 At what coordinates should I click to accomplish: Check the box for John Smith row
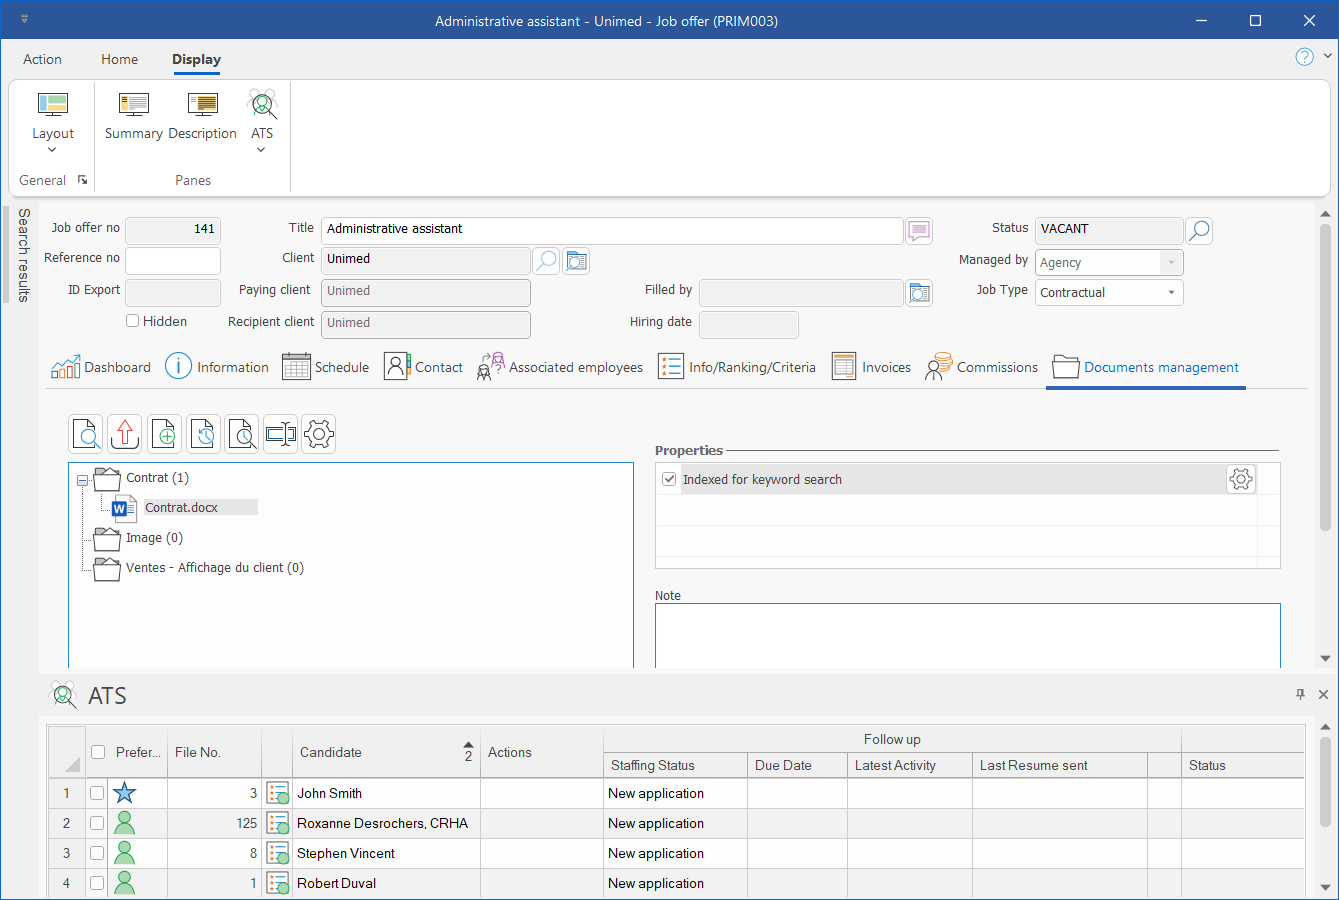point(97,793)
